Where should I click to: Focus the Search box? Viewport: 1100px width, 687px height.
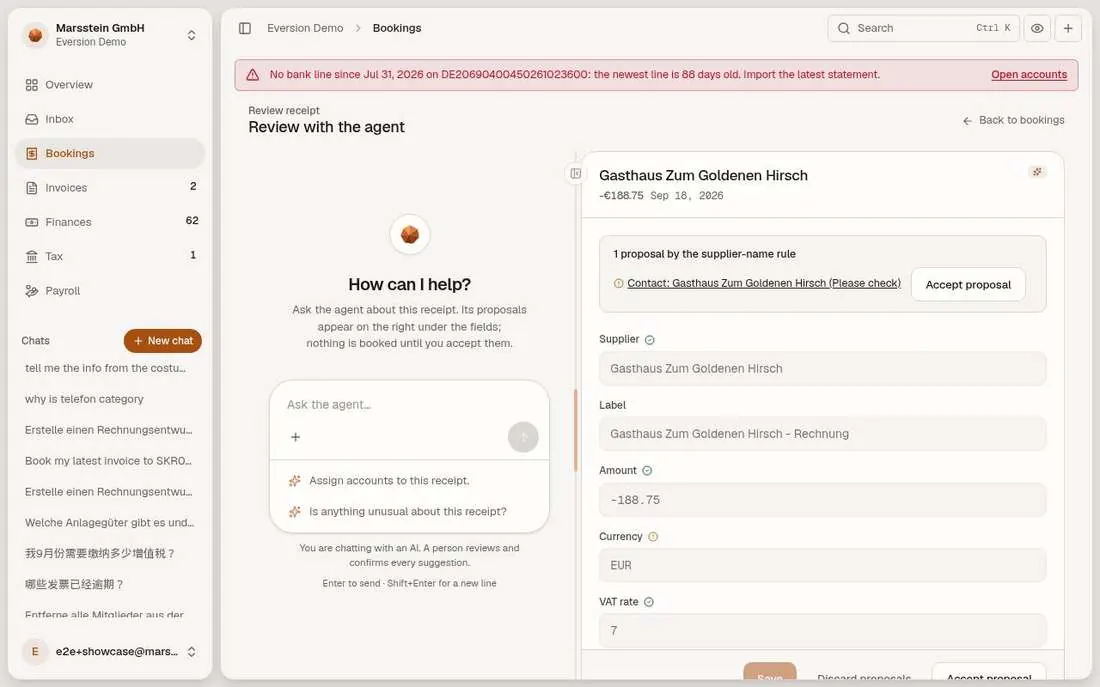pos(923,28)
